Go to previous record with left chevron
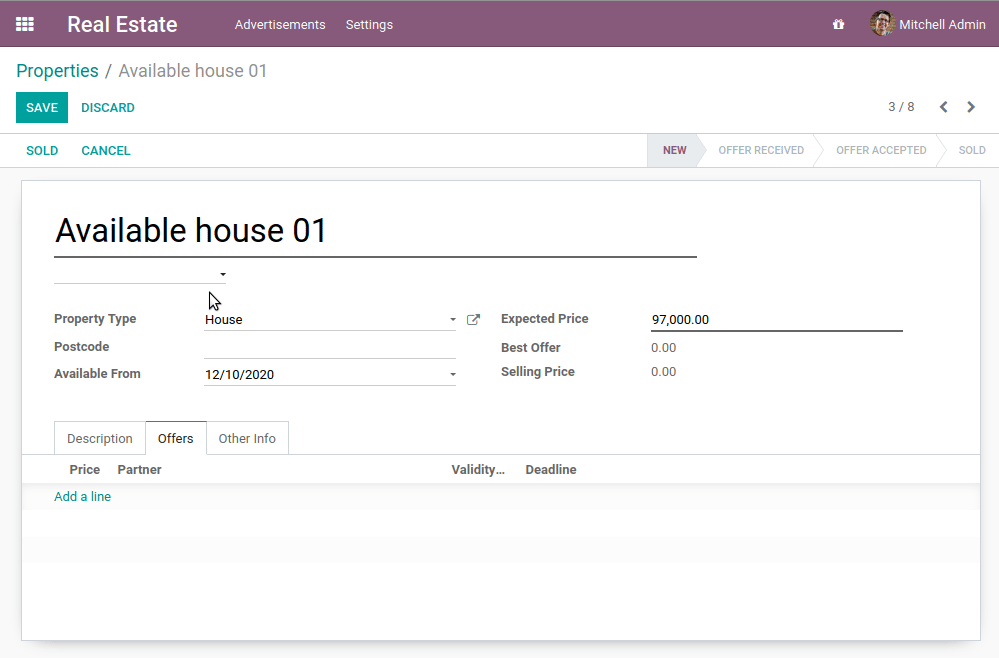Image resolution: width=999 pixels, height=658 pixels. pyautogui.click(x=943, y=106)
